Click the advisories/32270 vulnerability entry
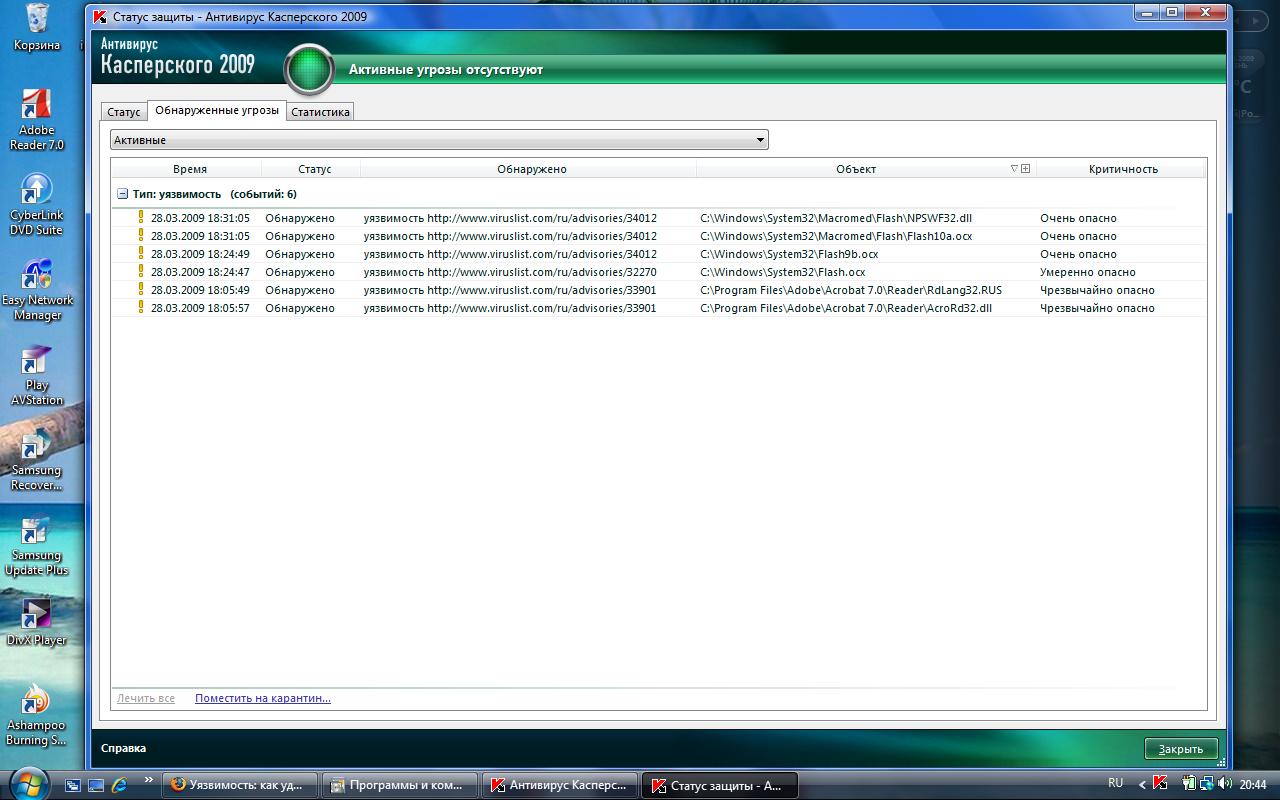The height and width of the screenshot is (800, 1280). [x=510, y=272]
